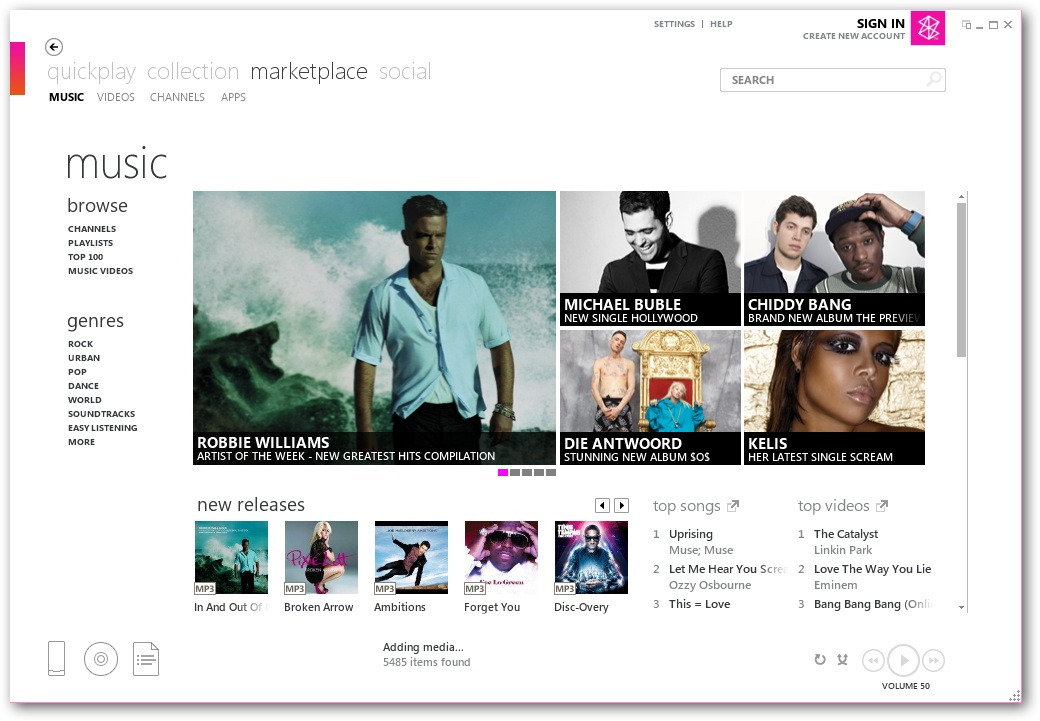Browse MUSIC VIDEOS
Viewport: 1040px width, 721px height.
[100, 271]
